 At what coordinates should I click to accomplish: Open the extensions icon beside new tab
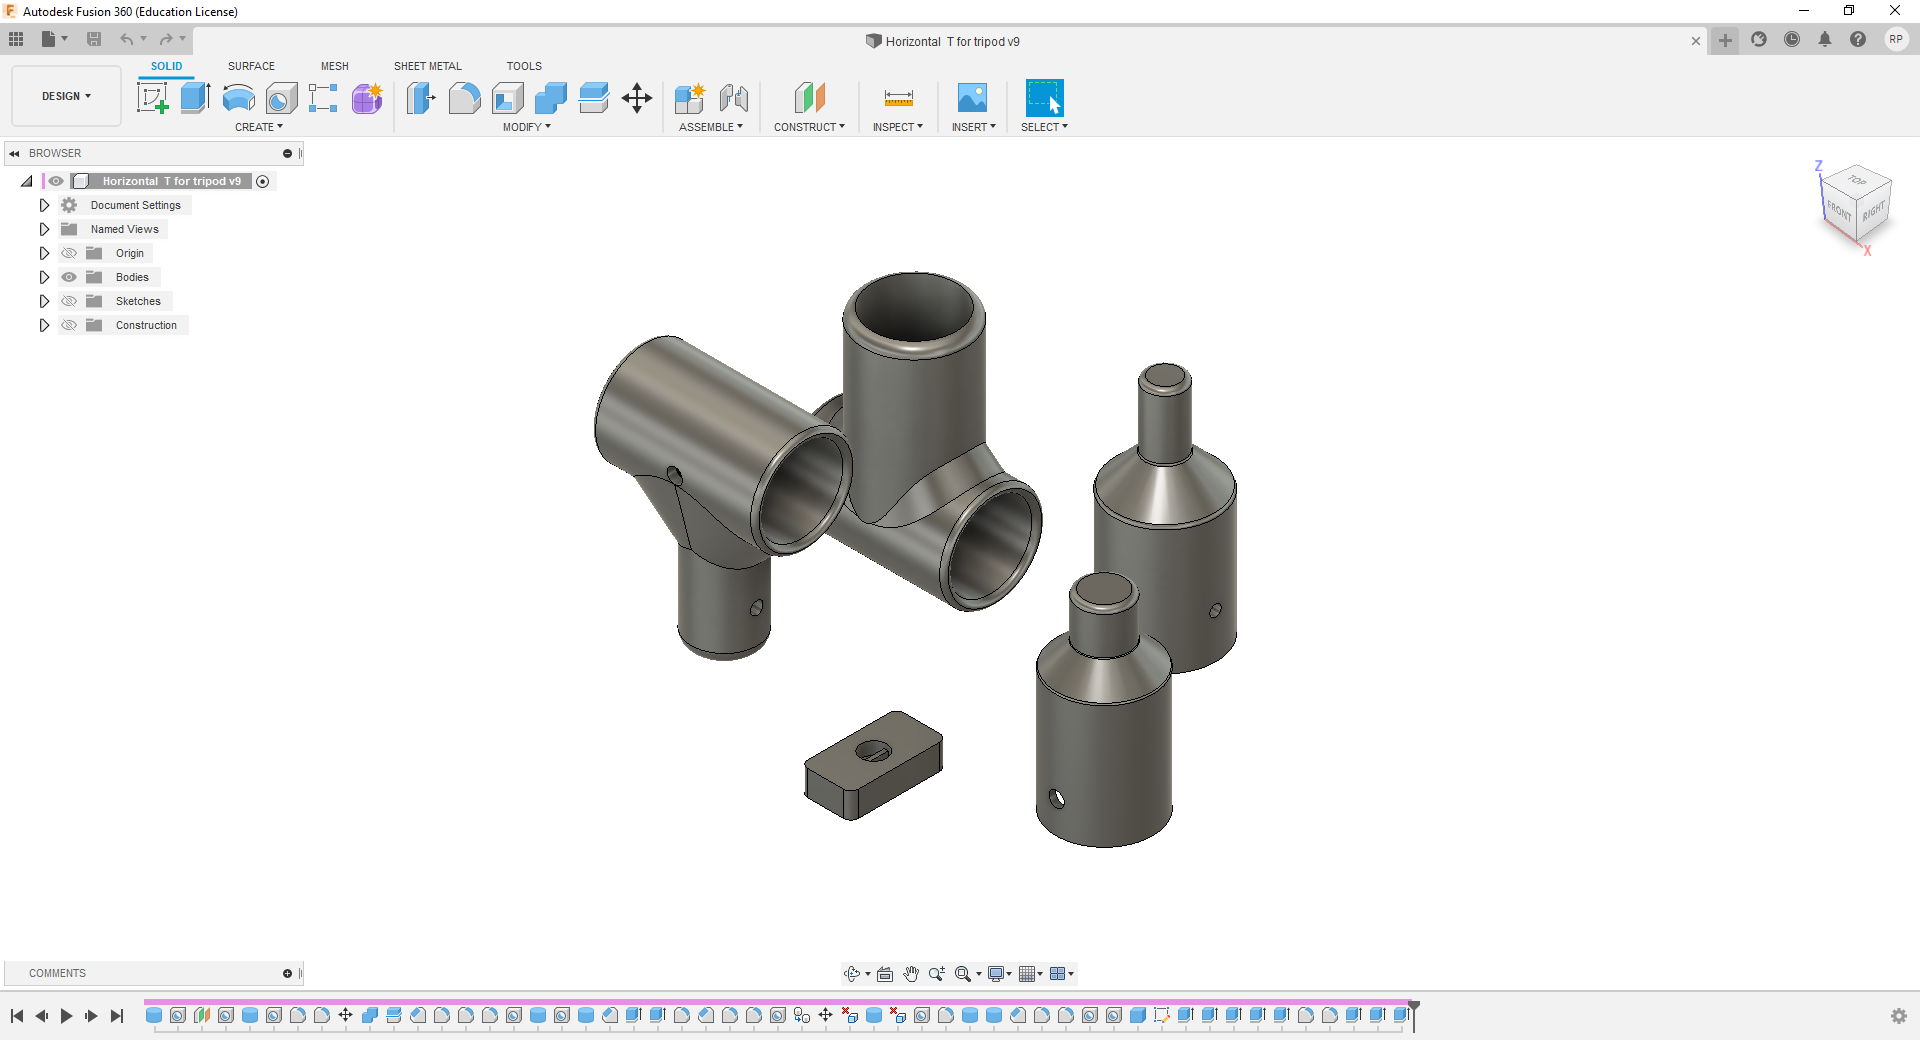[x=1759, y=40]
